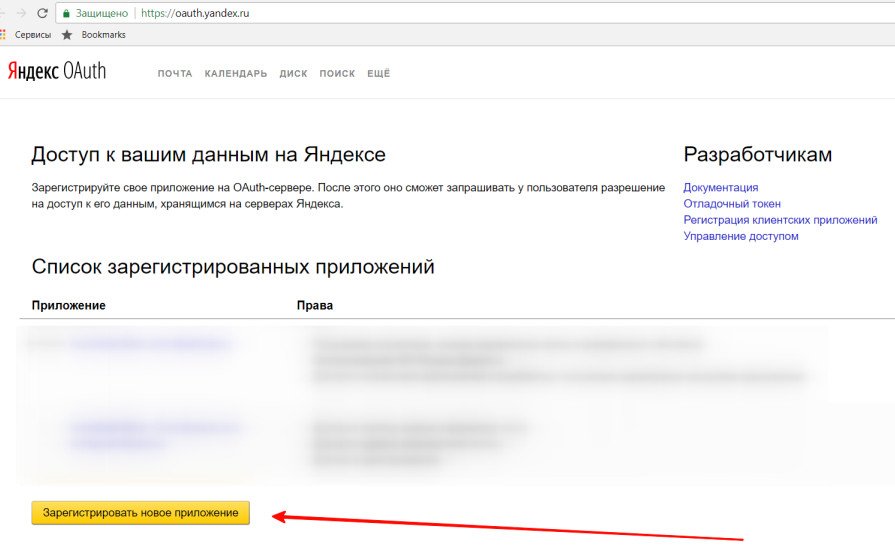Click the browser reload icon
The width and height of the screenshot is (895, 548).
42,13
